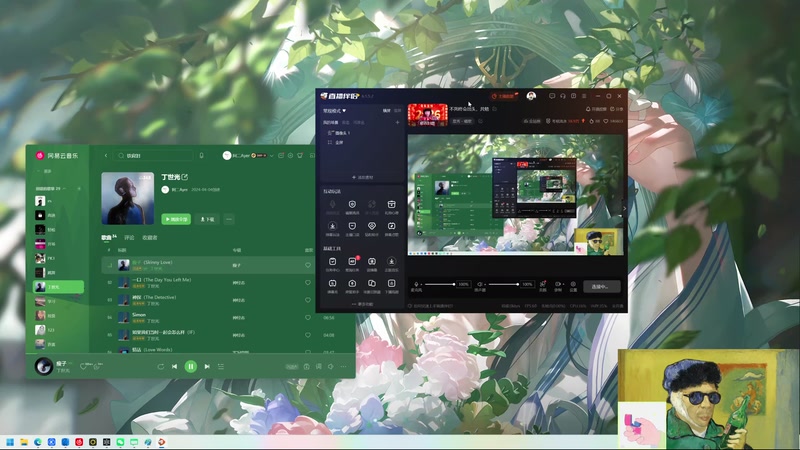Viewport: 800px width, 450px height.
Task: Expand the user account dropdown arrow in music app
Action: coord(271,156)
